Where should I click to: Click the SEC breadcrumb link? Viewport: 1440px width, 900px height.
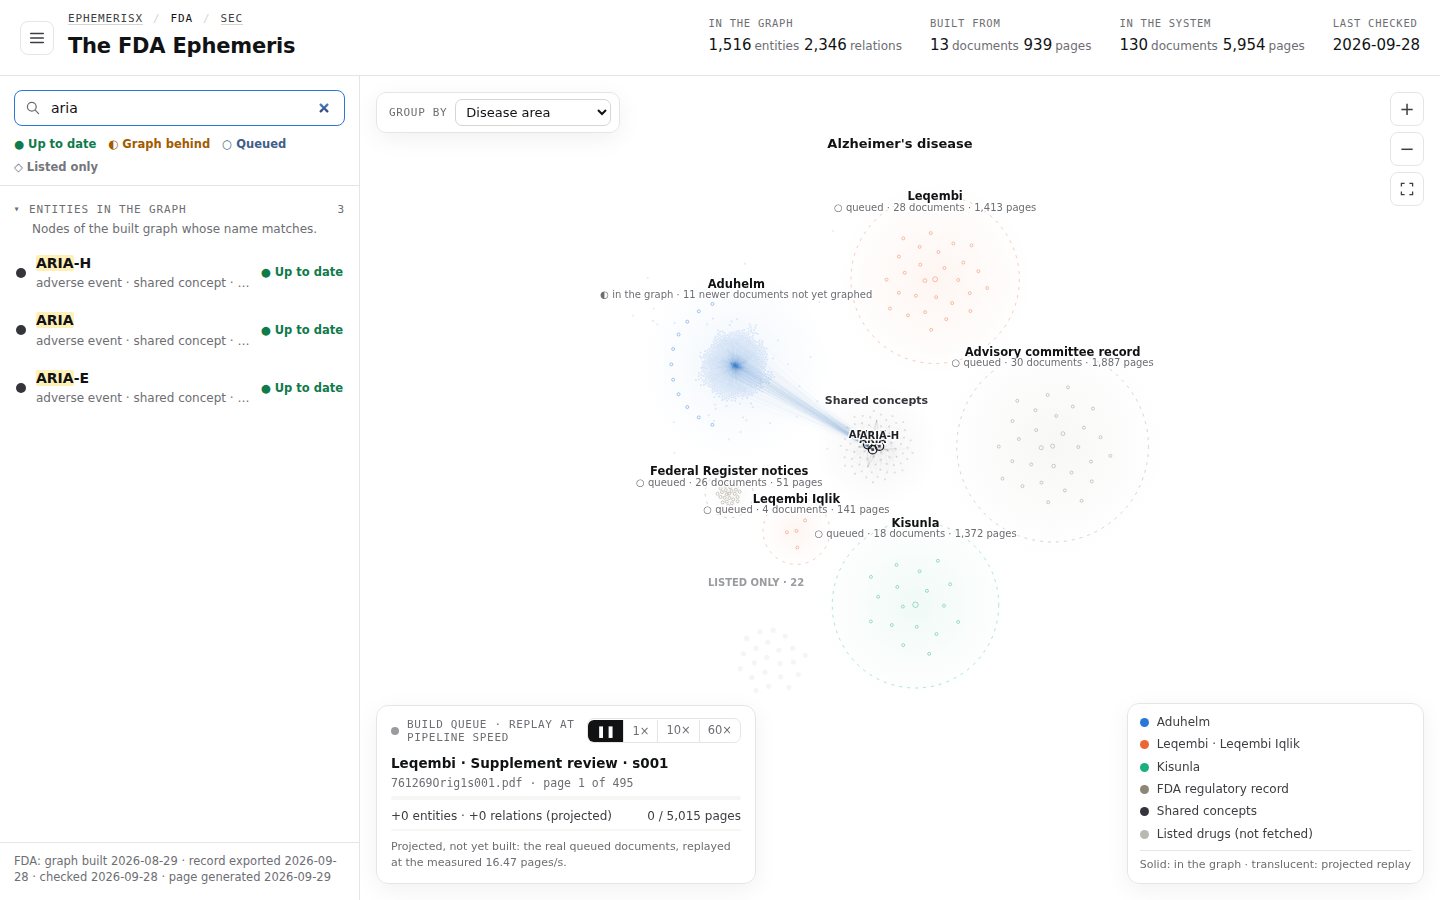click(231, 18)
